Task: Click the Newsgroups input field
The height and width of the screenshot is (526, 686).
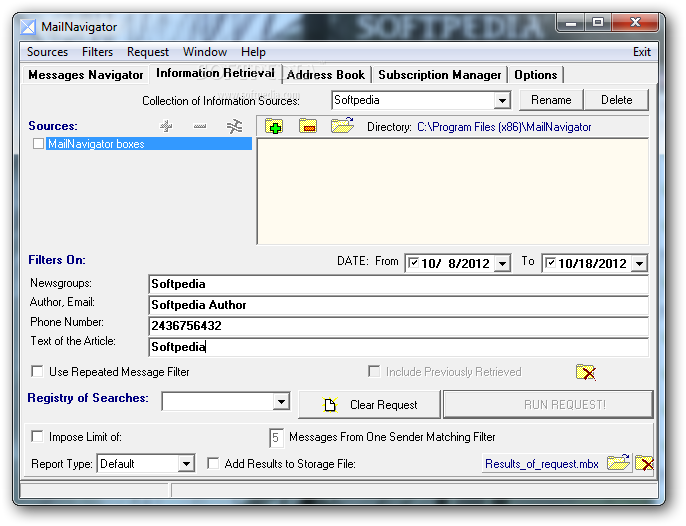Action: [x=398, y=284]
